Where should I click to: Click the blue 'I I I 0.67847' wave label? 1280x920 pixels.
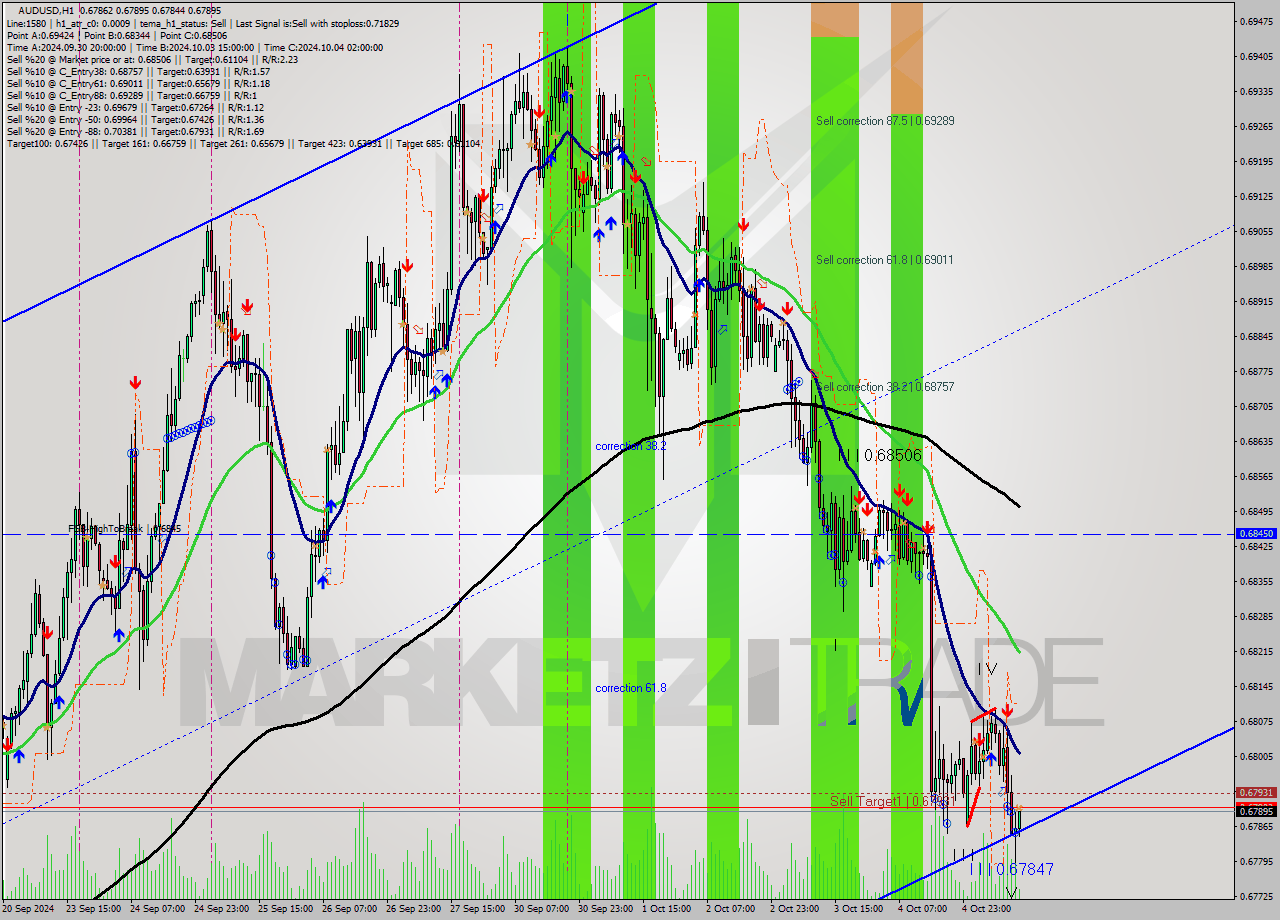click(1012, 870)
